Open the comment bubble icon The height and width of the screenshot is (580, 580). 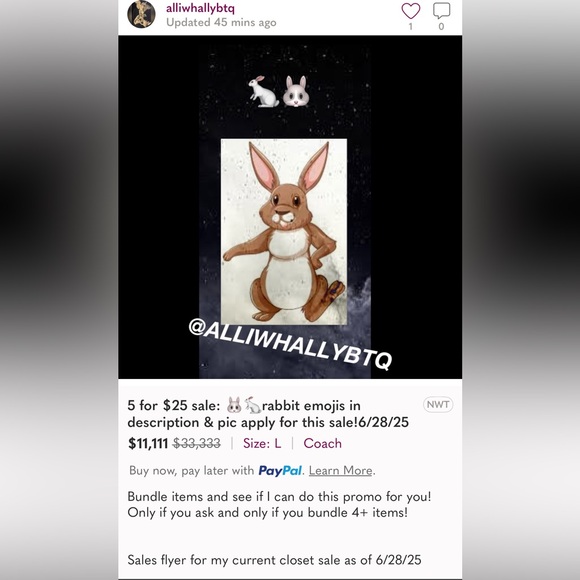point(441,11)
